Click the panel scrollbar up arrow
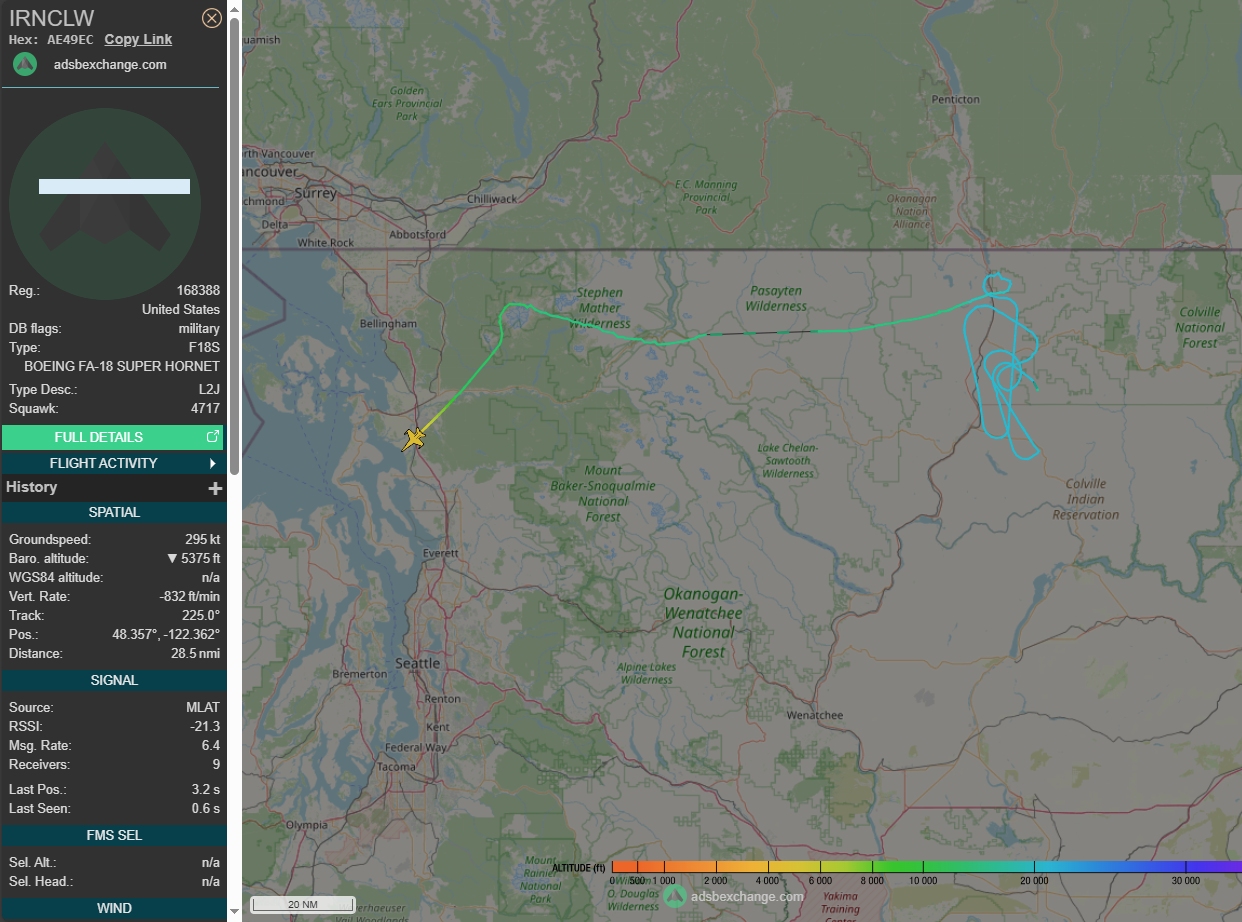Viewport: 1242px width, 922px height. (x=234, y=9)
